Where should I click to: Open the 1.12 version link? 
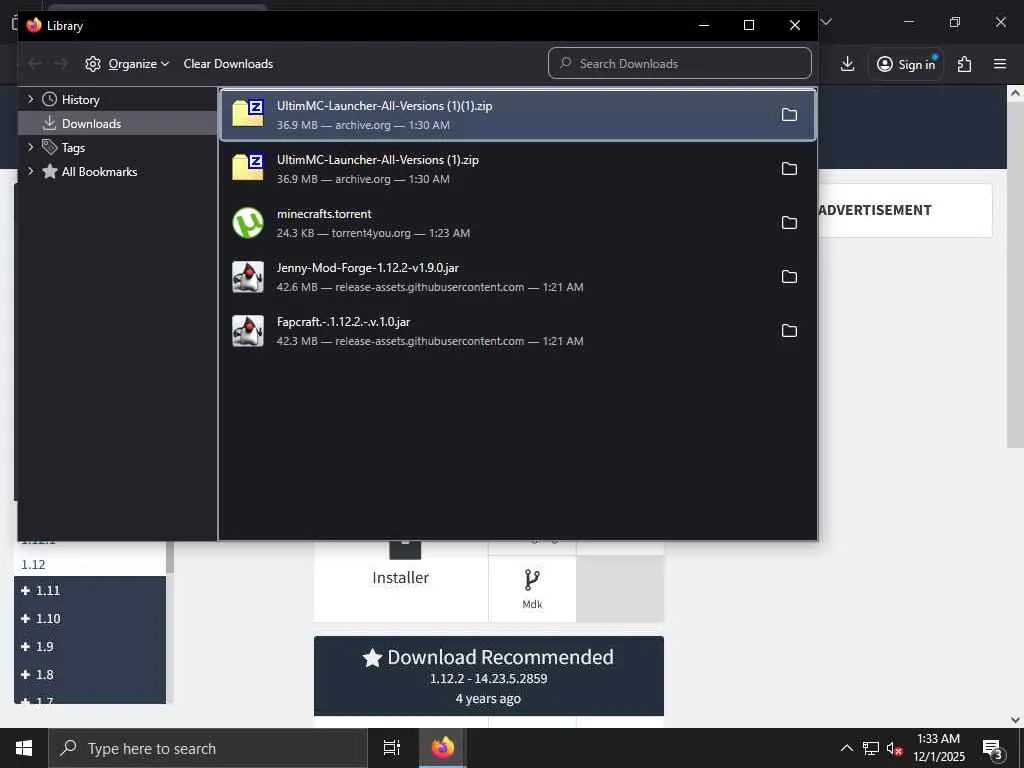[33, 564]
